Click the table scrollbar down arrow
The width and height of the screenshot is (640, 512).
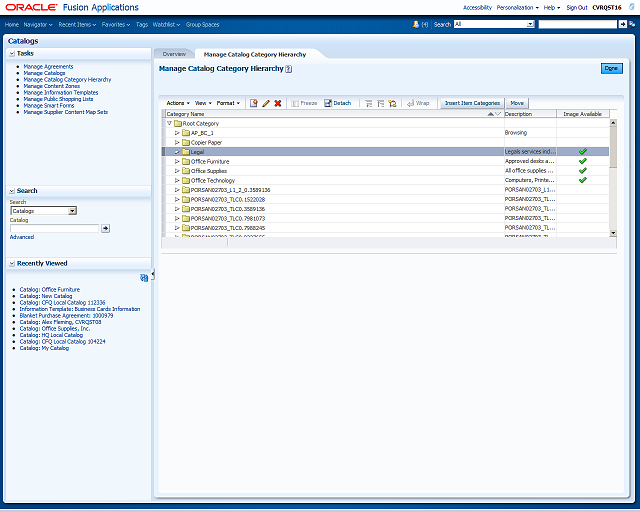613,233
